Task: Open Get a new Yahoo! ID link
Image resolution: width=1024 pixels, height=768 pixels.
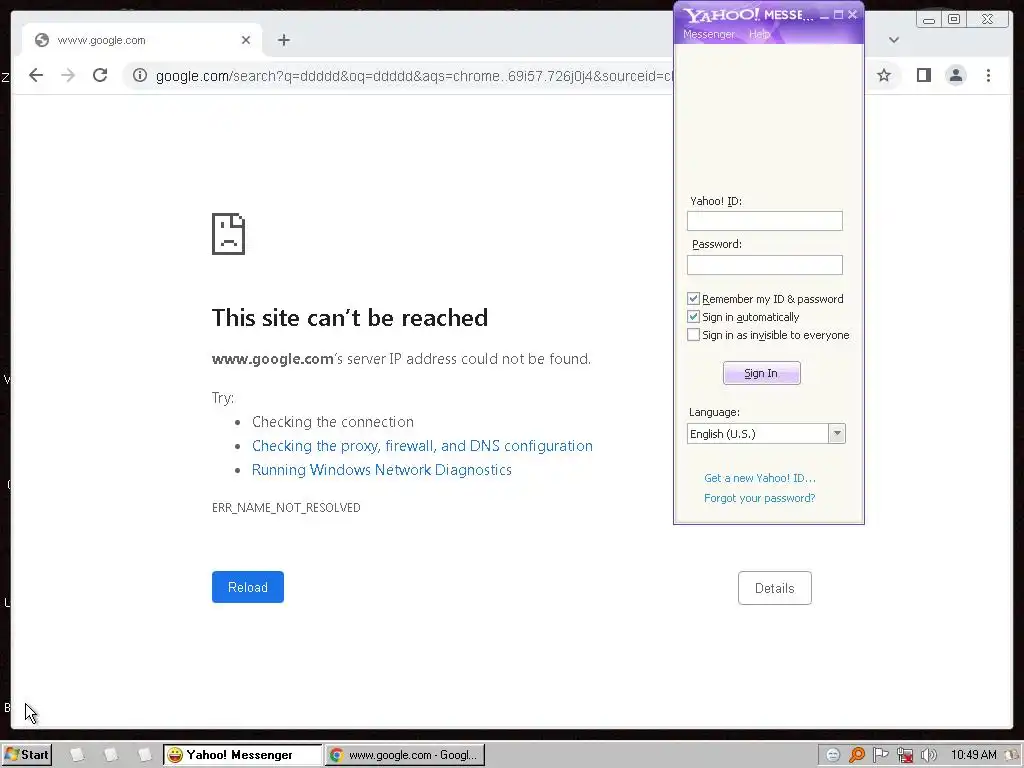Action: point(760,478)
